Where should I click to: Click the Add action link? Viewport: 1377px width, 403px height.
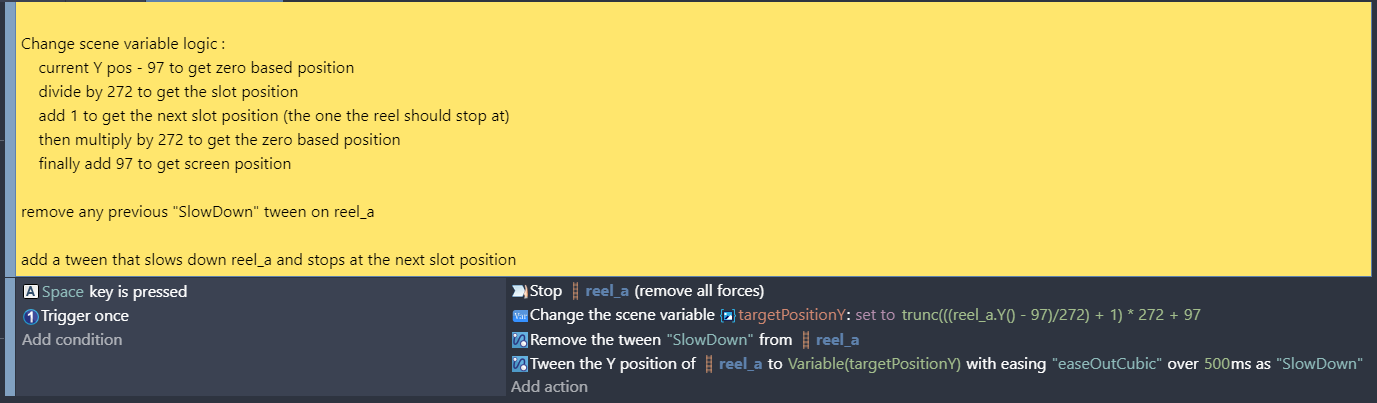pyautogui.click(x=549, y=387)
